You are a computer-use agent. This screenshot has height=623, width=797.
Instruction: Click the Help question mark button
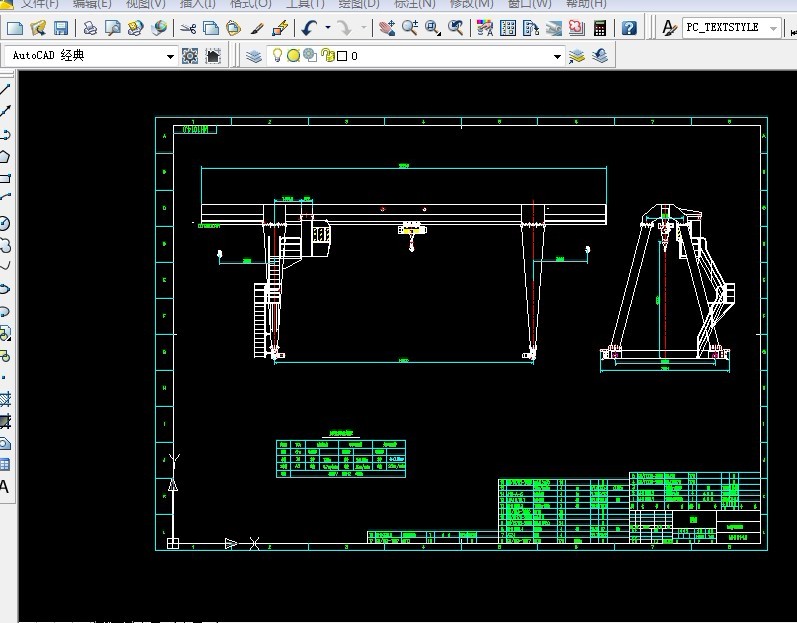click(x=629, y=28)
